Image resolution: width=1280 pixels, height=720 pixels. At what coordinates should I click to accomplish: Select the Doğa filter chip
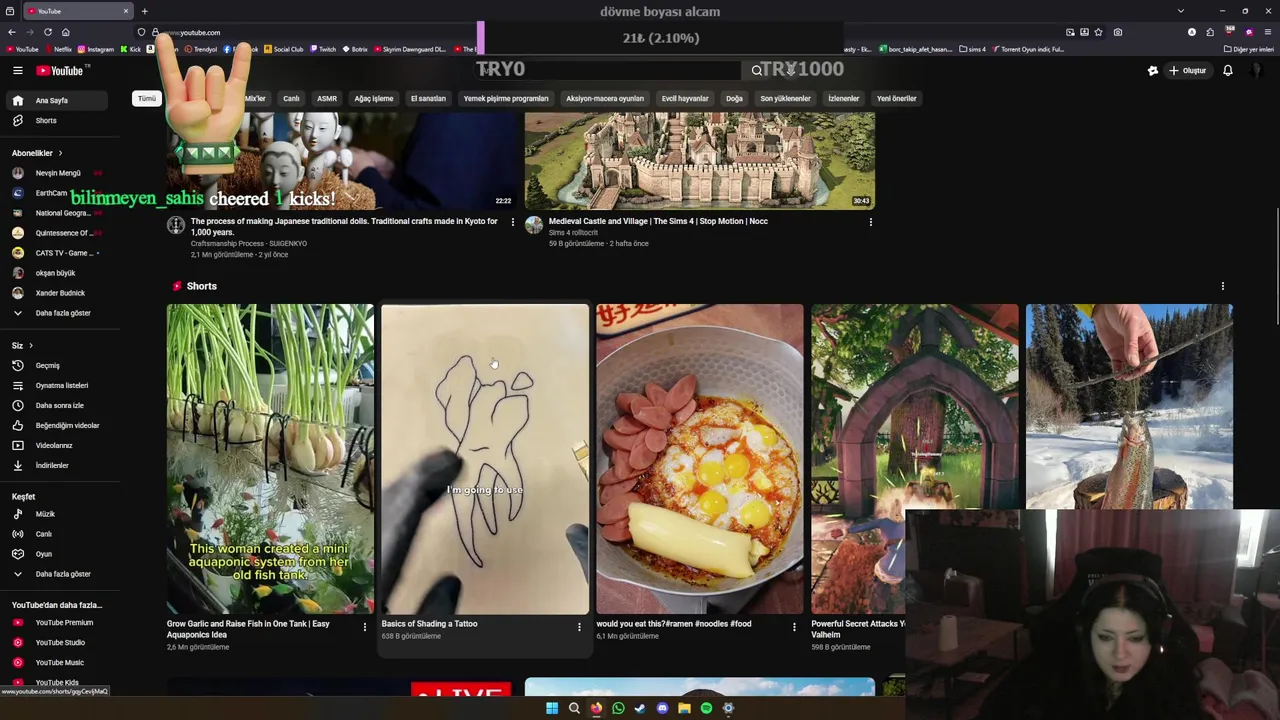[x=734, y=98]
